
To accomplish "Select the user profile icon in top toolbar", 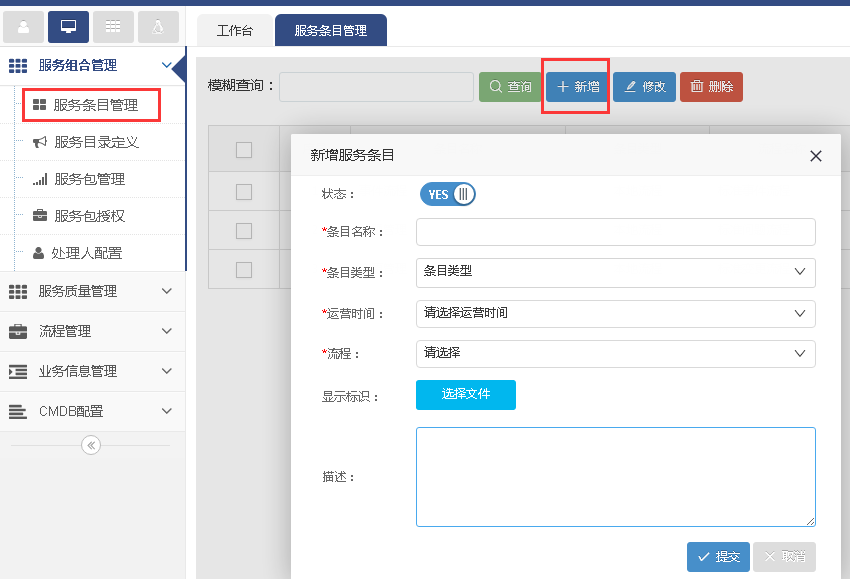I will [x=22, y=26].
